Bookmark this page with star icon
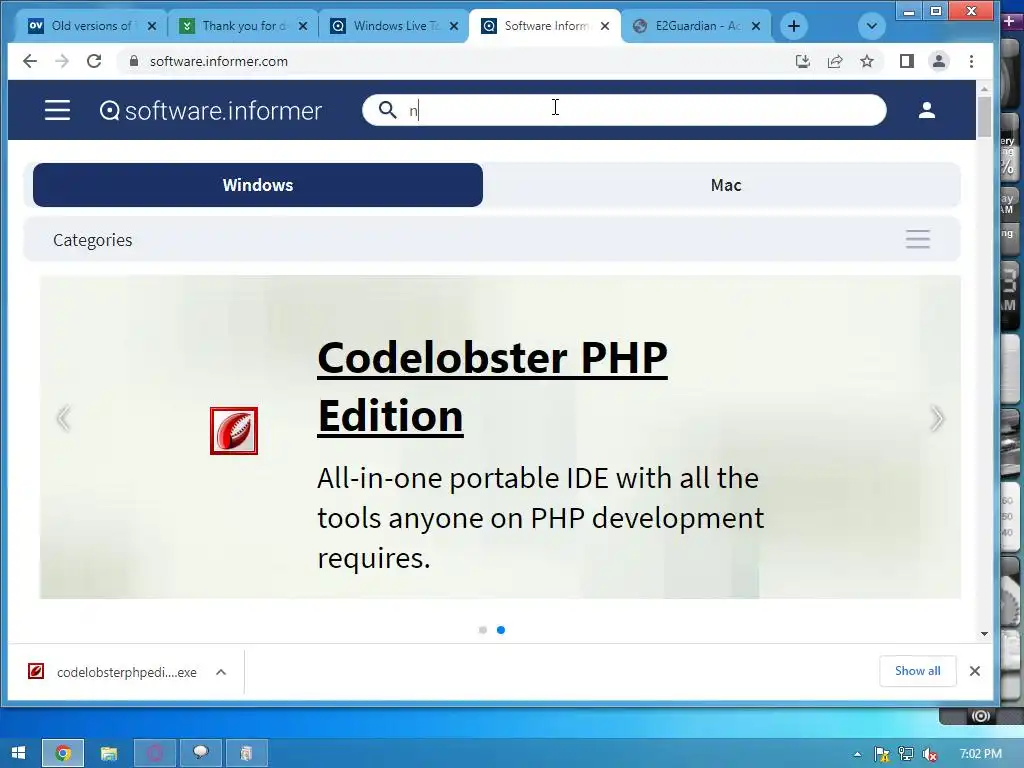The height and width of the screenshot is (768, 1024). pos(867,61)
